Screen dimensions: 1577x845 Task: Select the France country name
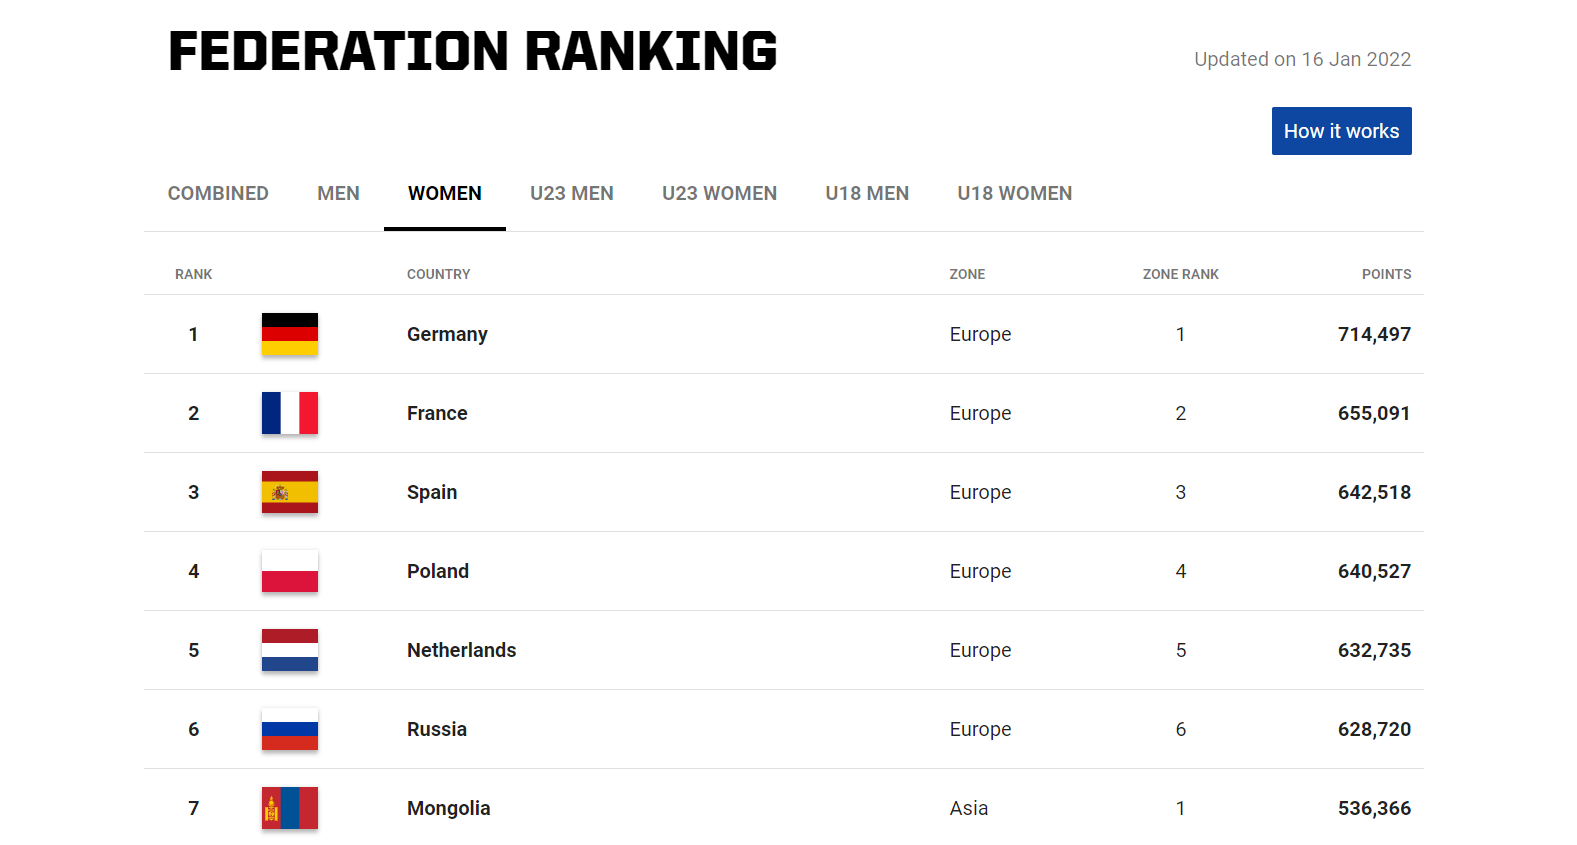pyautogui.click(x=436, y=413)
